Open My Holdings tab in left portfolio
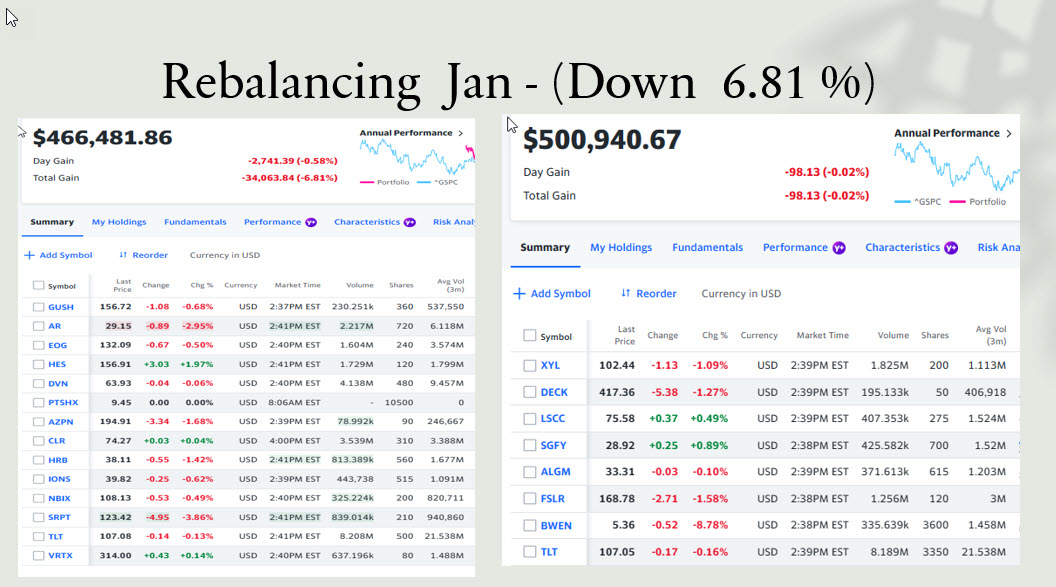 [x=119, y=222]
